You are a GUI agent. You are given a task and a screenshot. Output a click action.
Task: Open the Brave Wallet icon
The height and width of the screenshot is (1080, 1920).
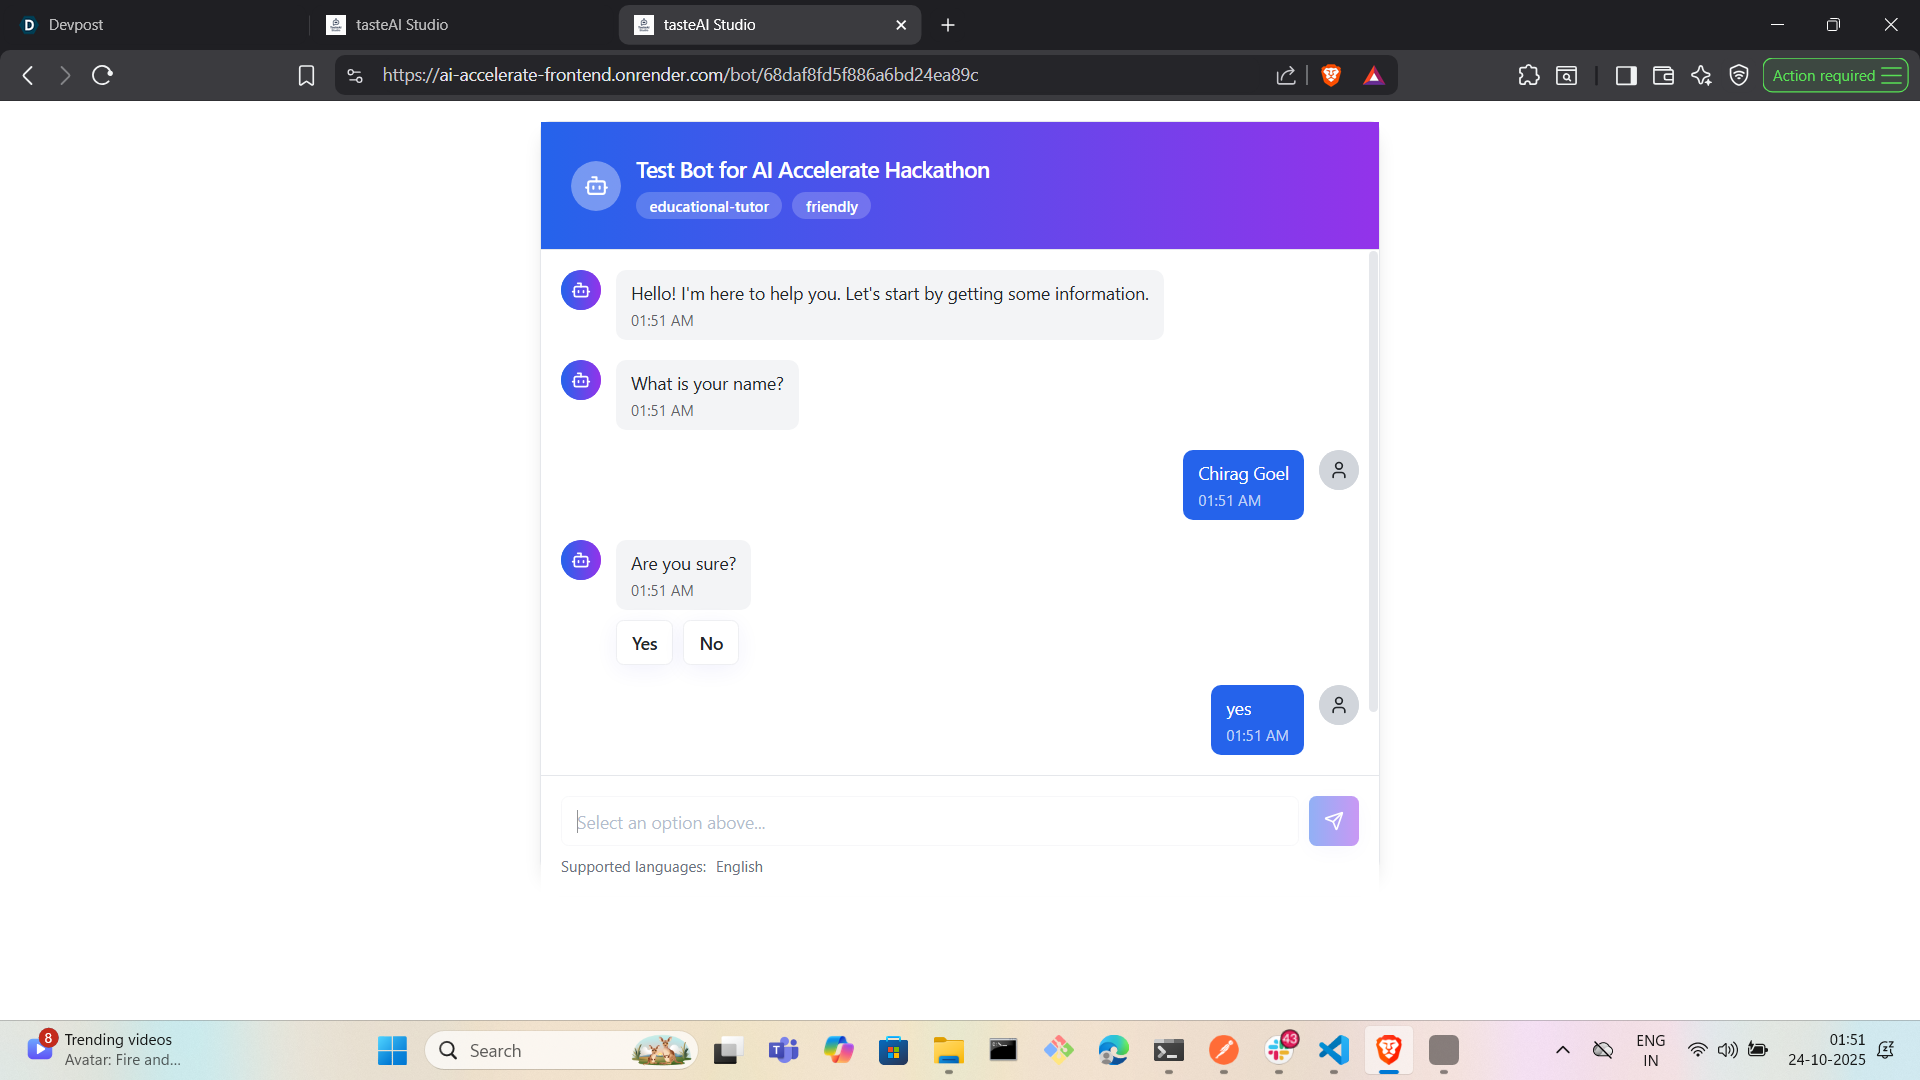[1663, 75]
